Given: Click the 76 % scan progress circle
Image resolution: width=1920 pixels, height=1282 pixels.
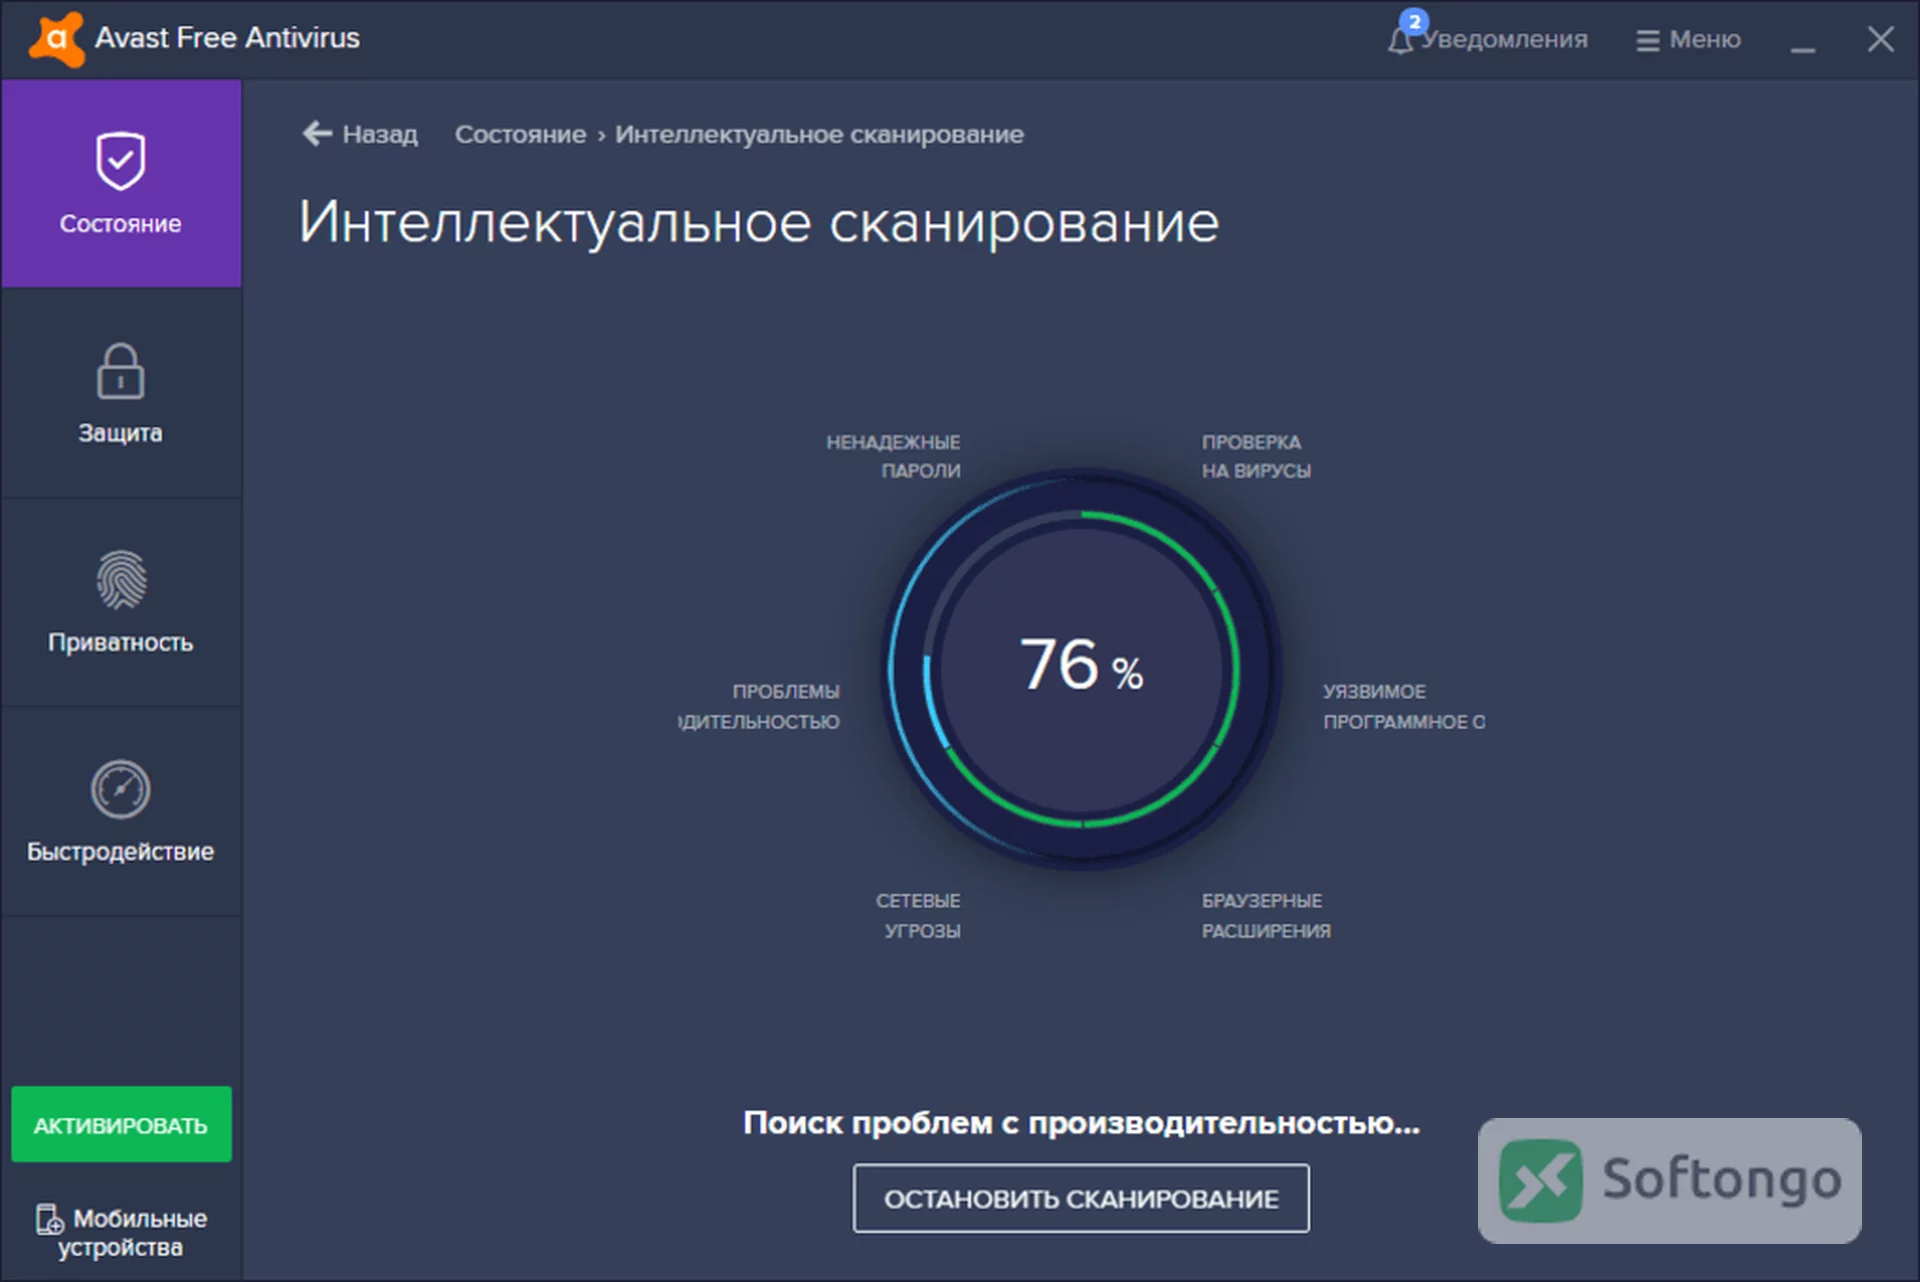Looking at the screenshot, I should 1082,668.
